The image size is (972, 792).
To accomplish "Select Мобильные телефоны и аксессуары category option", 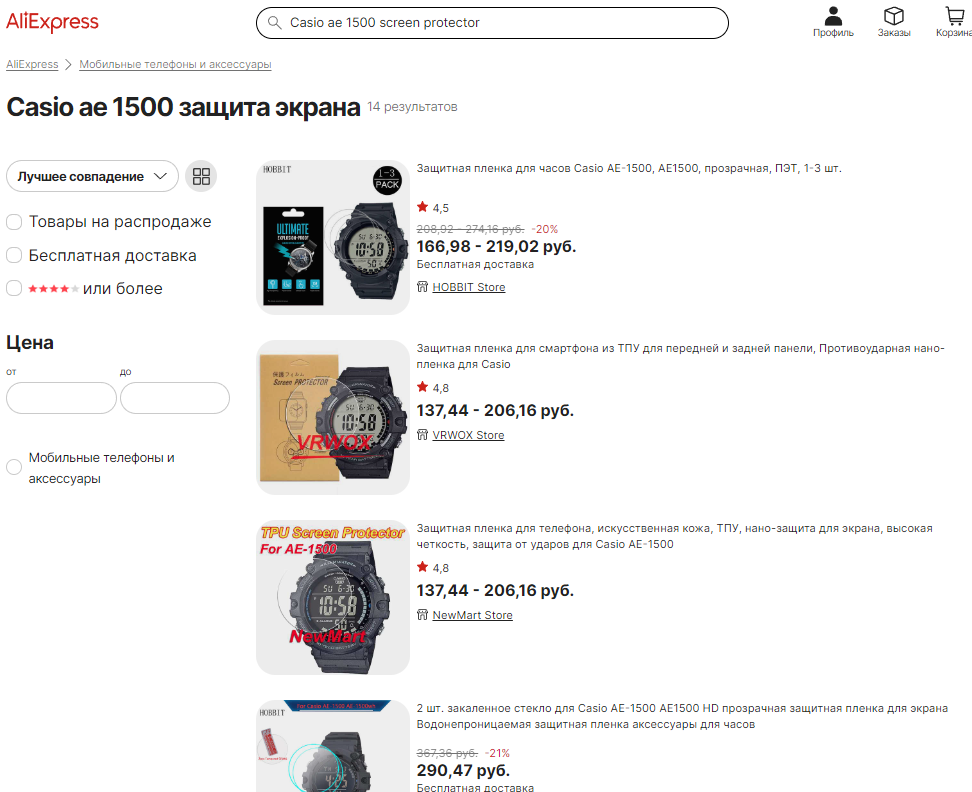I will pos(14,467).
